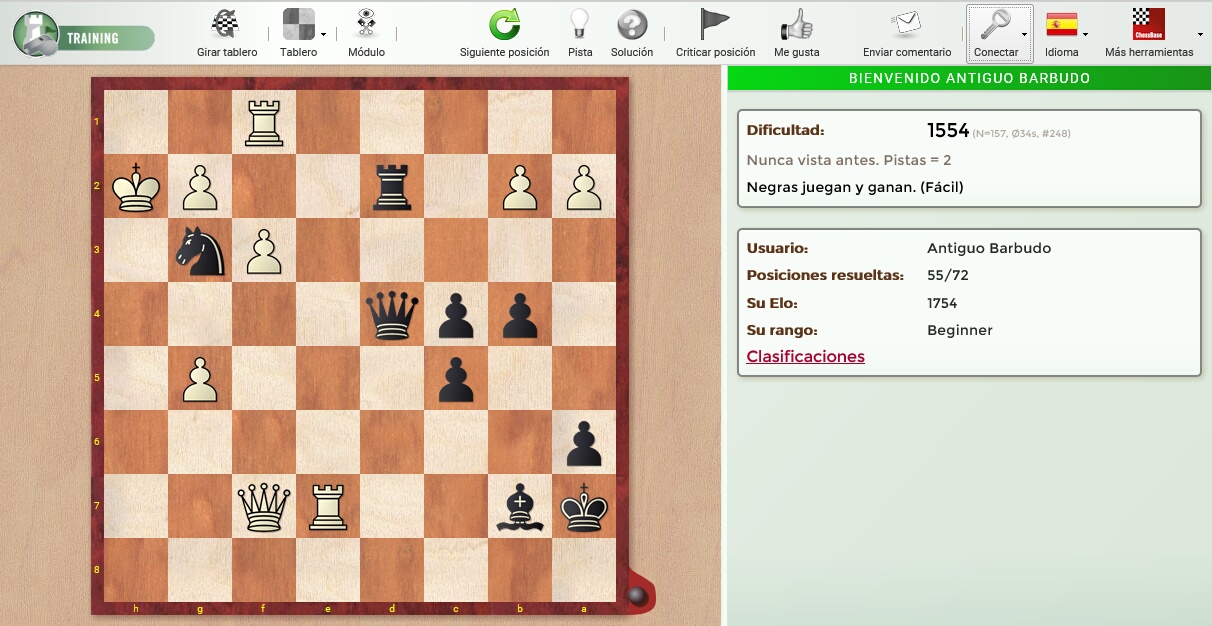Screen dimensions: 1212x626
Task: Open Enviar comentario envelope icon
Action: [x=907, y=24]
